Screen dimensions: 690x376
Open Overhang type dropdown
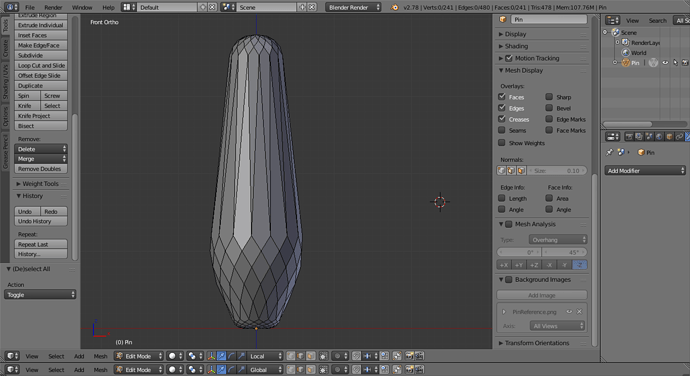tap(558, 240)
